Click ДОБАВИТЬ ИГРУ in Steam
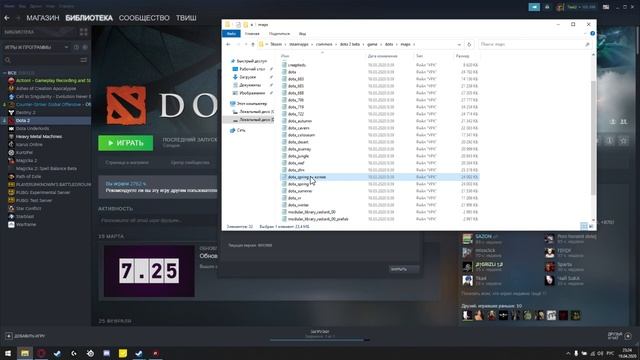 click(25, 336)
